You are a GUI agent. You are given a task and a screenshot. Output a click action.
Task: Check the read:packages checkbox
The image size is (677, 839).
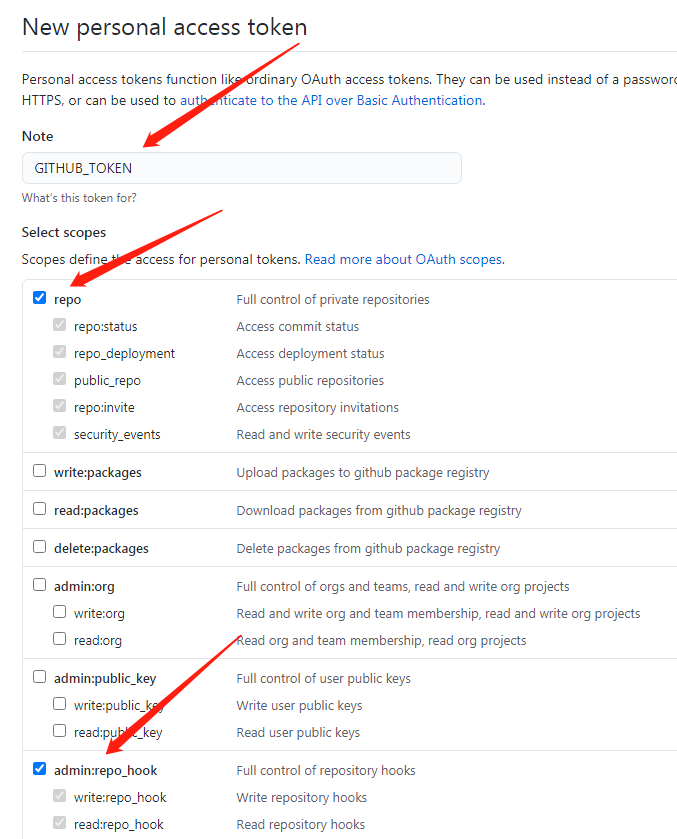40,509
